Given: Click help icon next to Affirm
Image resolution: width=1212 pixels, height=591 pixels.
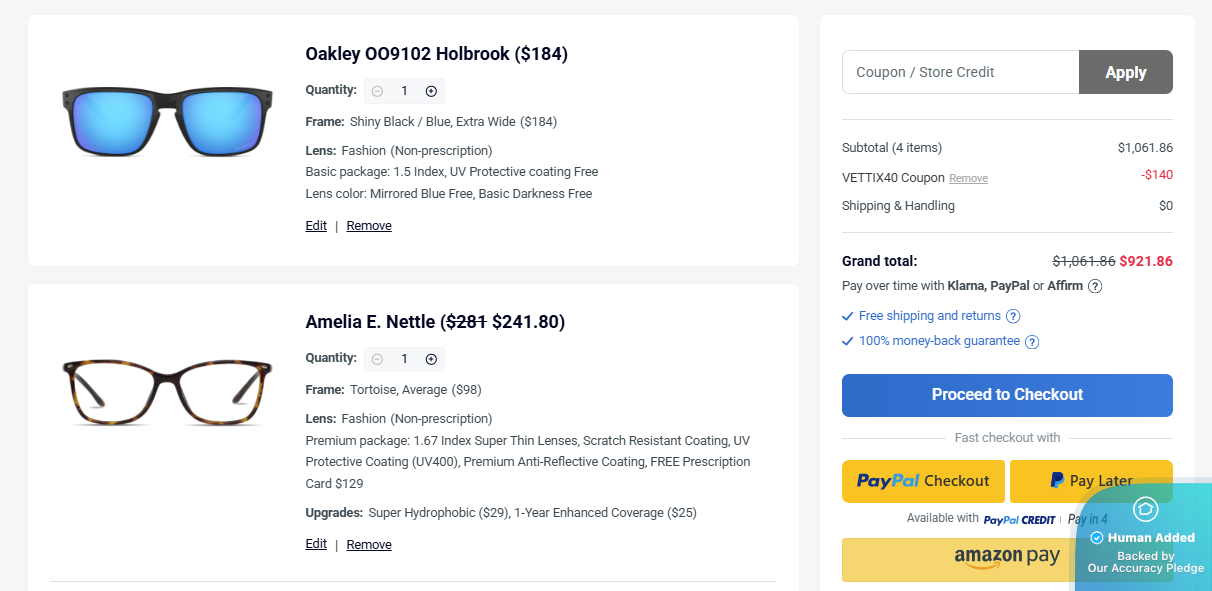Looking at the screenshot, I should (x=1095, y=287).
